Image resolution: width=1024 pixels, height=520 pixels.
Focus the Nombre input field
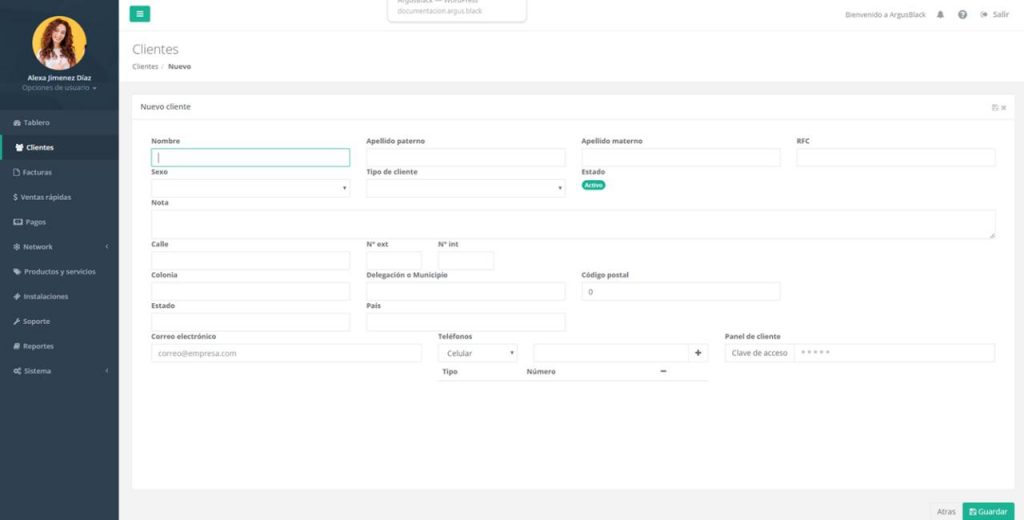[251, 157]
